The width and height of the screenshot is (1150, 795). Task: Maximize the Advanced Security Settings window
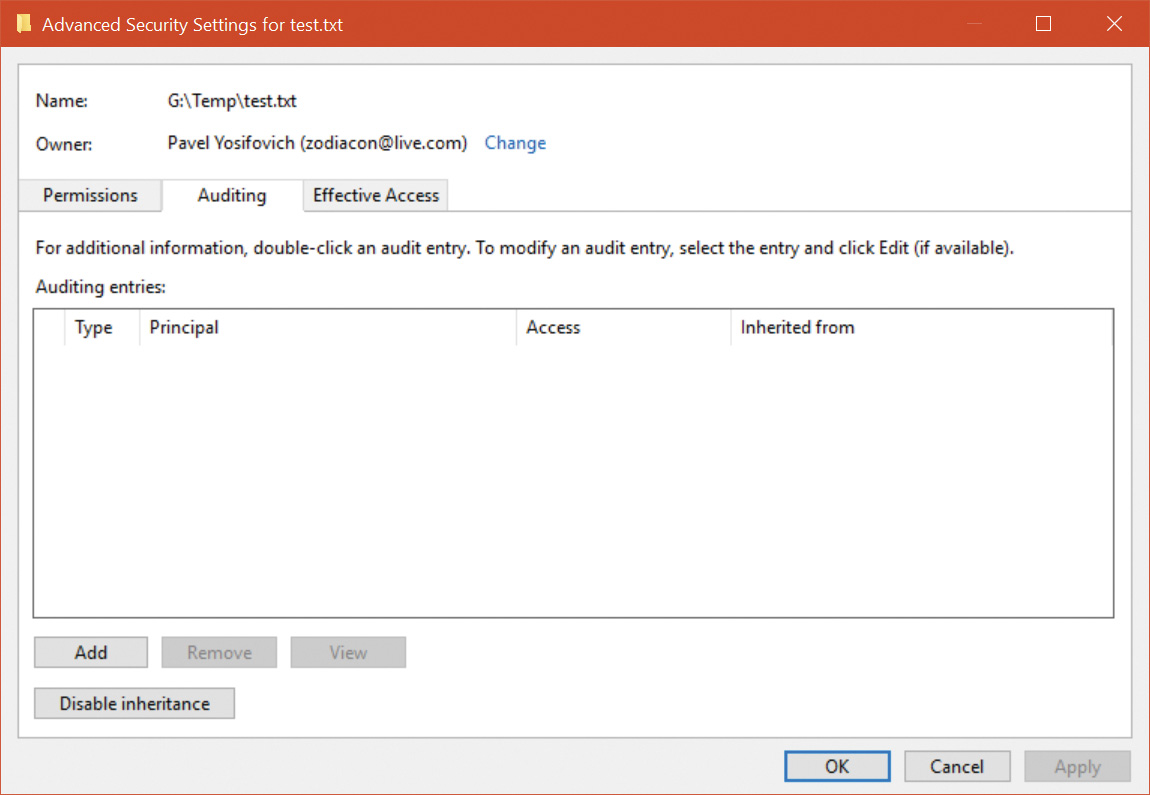[x=1043, y=24]
